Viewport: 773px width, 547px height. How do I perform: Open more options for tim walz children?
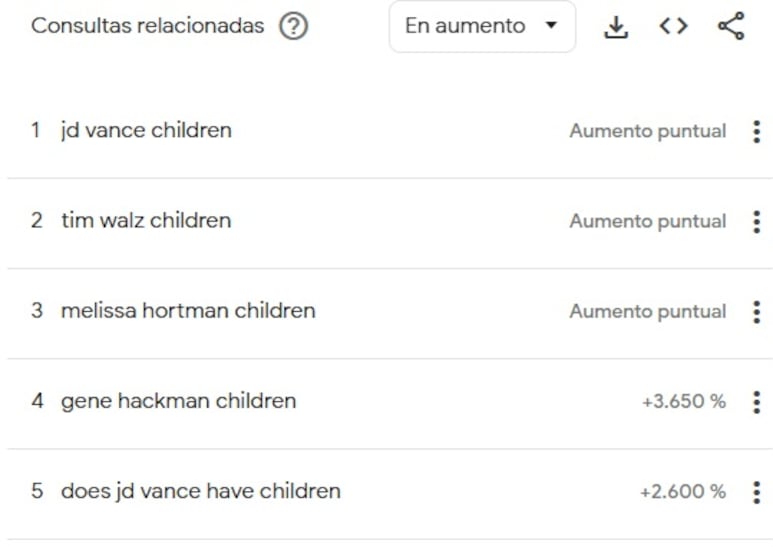pyautogui.click(x=757, y=222)
